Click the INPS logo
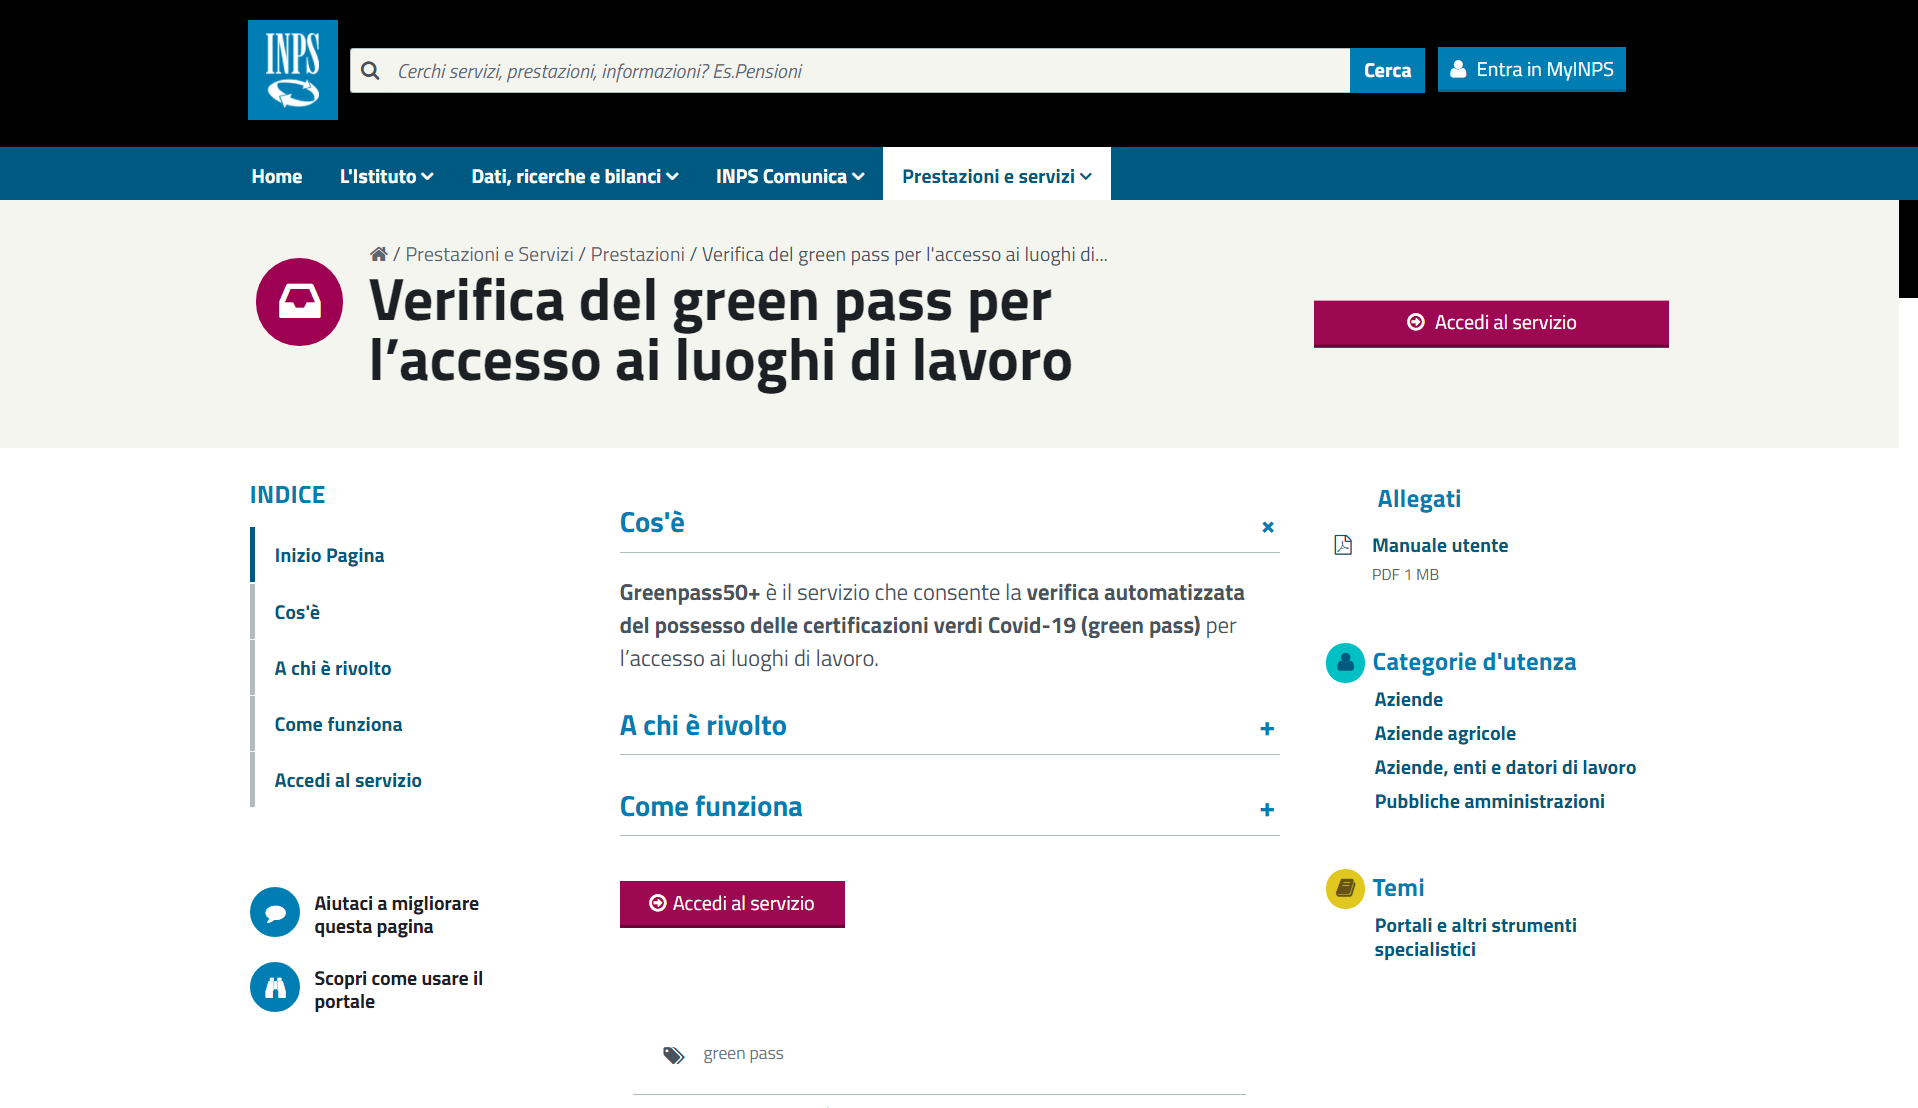Screen dimensions: 1918x1108 (292, 69)
